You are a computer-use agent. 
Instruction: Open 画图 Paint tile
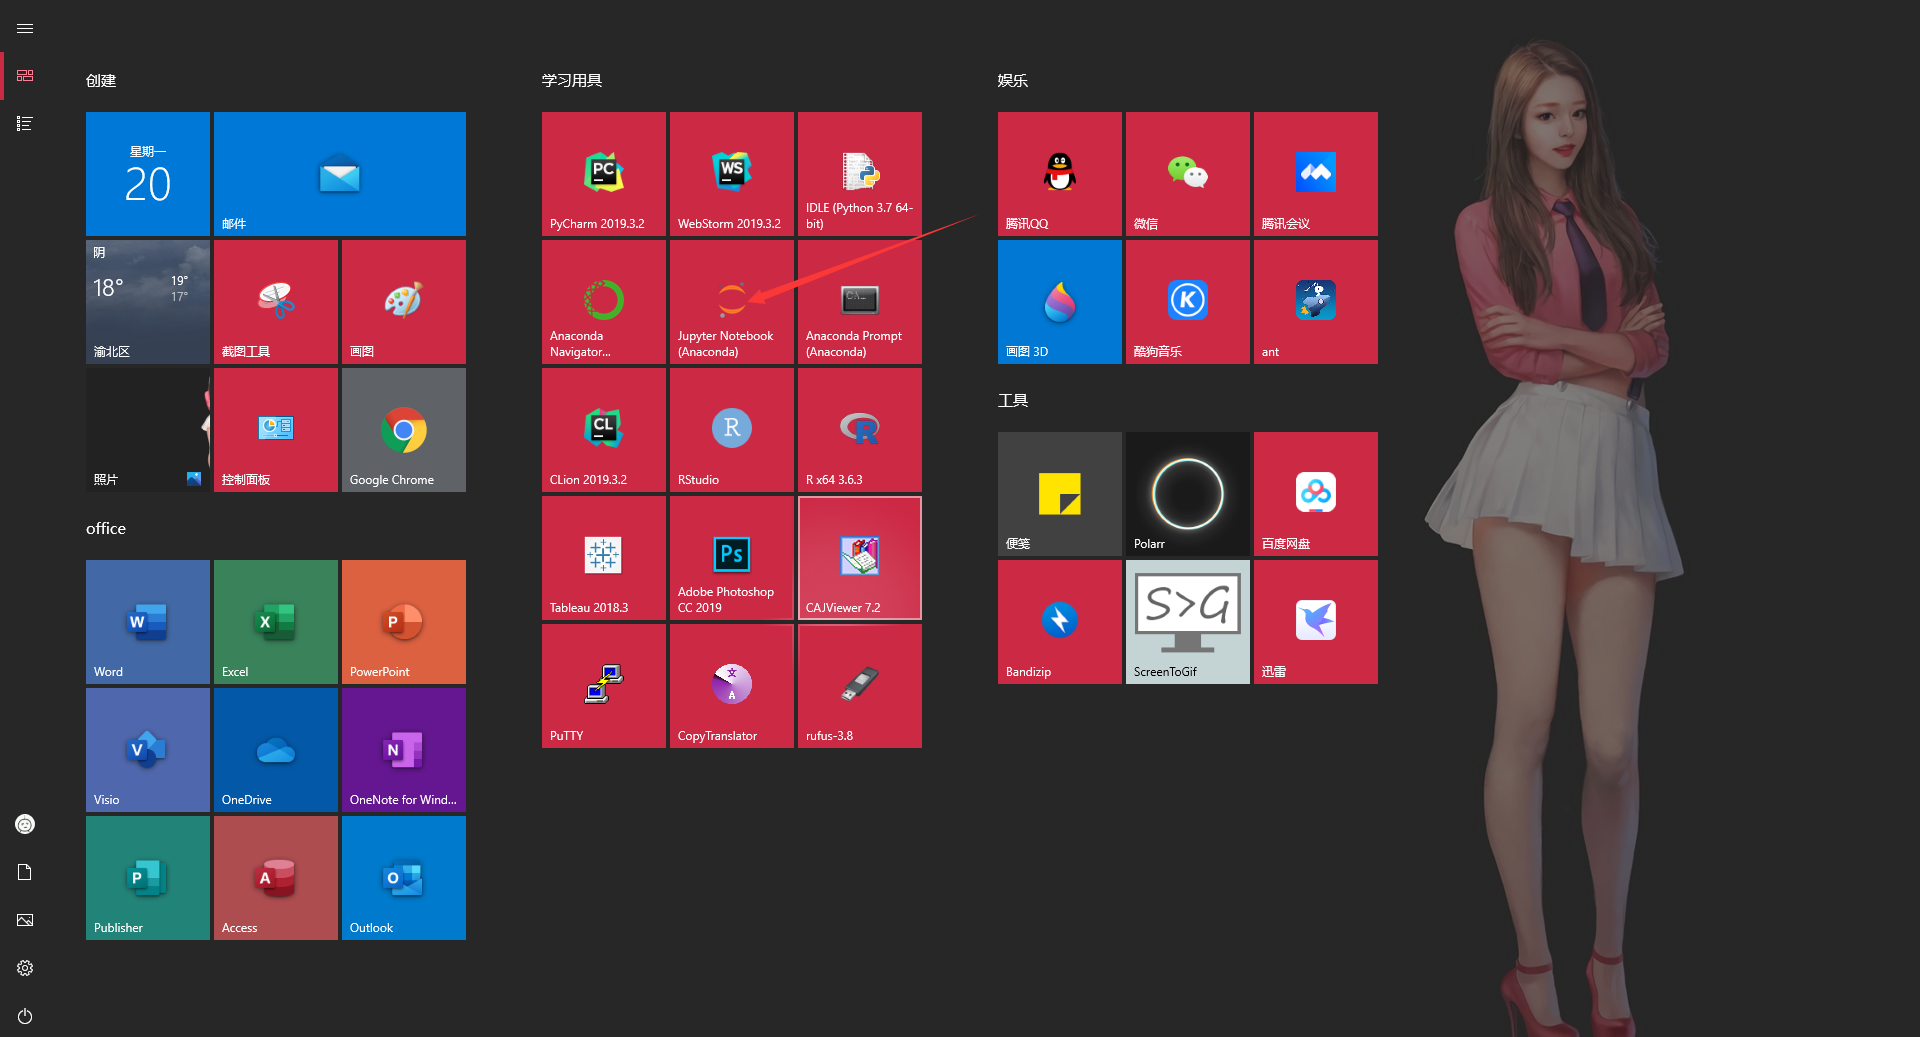(404, 302)
